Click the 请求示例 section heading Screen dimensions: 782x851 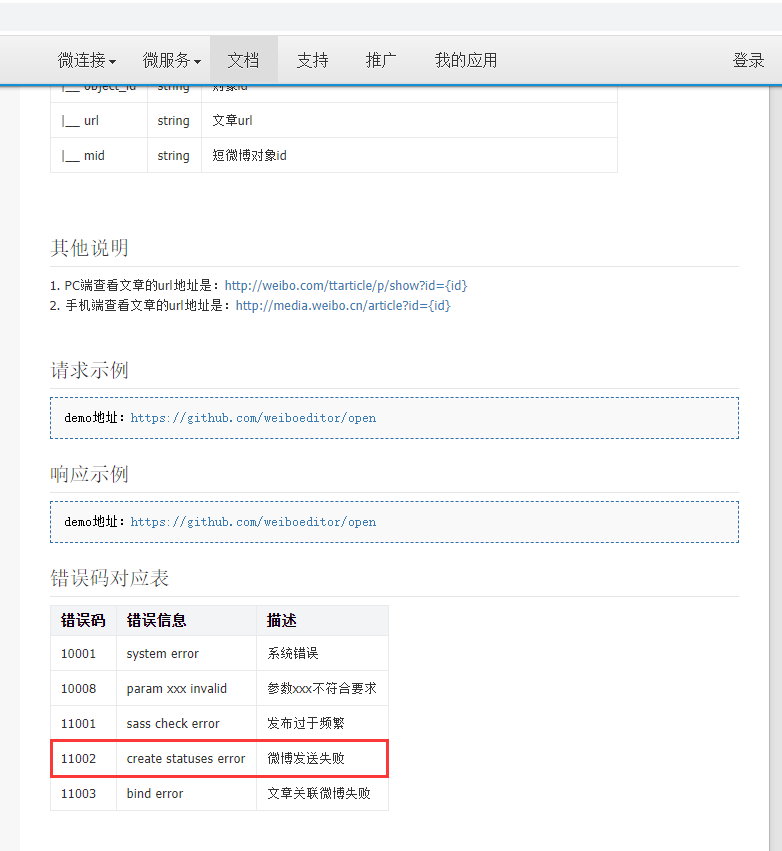[x=90, y=370]
